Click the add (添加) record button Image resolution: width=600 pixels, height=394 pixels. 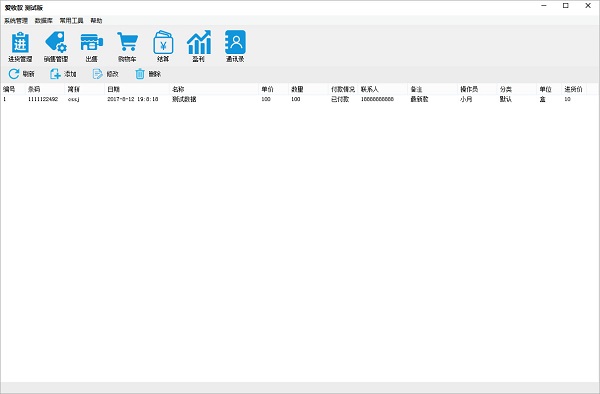click(63, 74)
